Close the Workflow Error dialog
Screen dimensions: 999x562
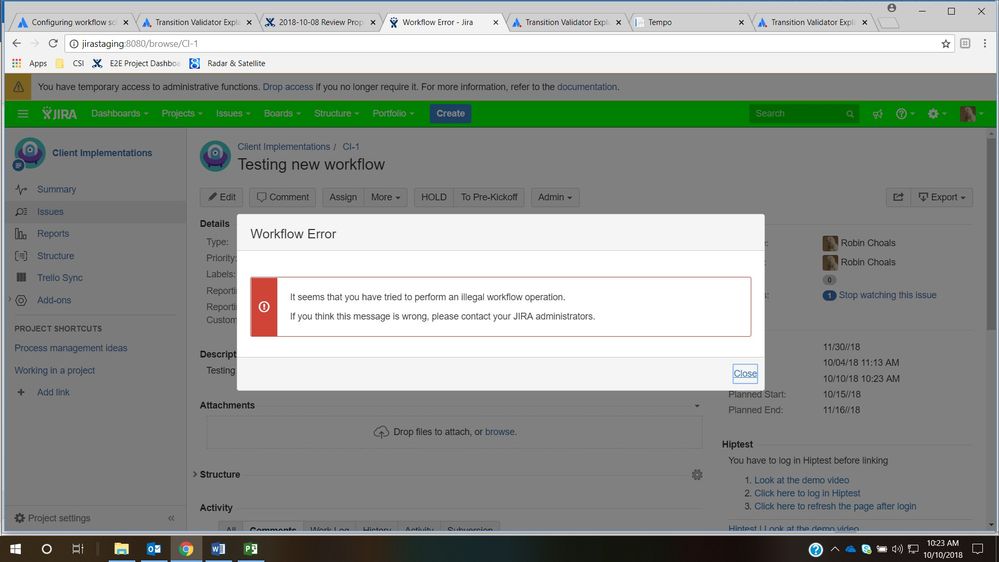(745, 373)
